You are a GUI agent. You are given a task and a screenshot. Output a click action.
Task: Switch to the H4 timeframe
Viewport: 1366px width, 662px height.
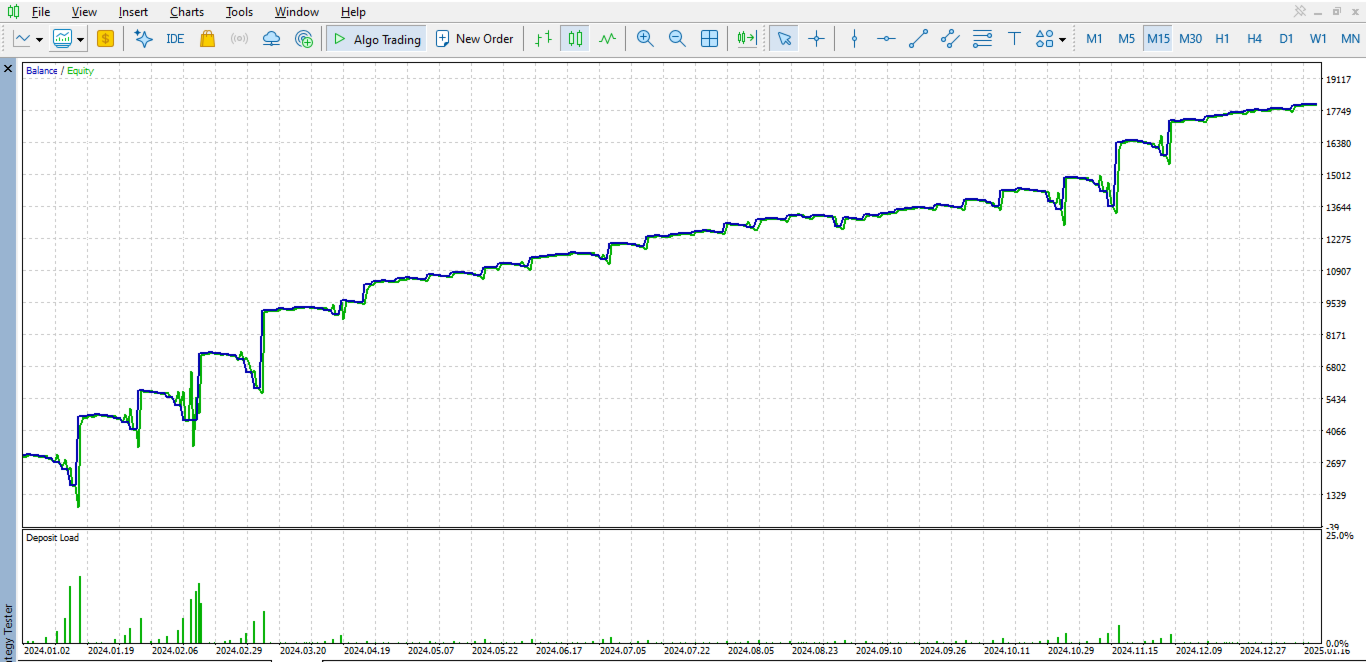tap(1254, 39)
